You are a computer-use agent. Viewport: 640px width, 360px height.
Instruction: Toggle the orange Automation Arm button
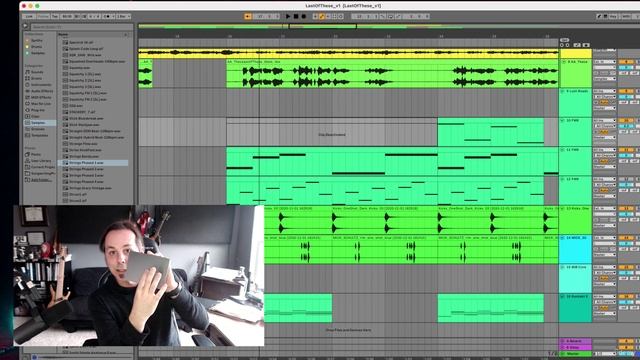coord(322,16)
